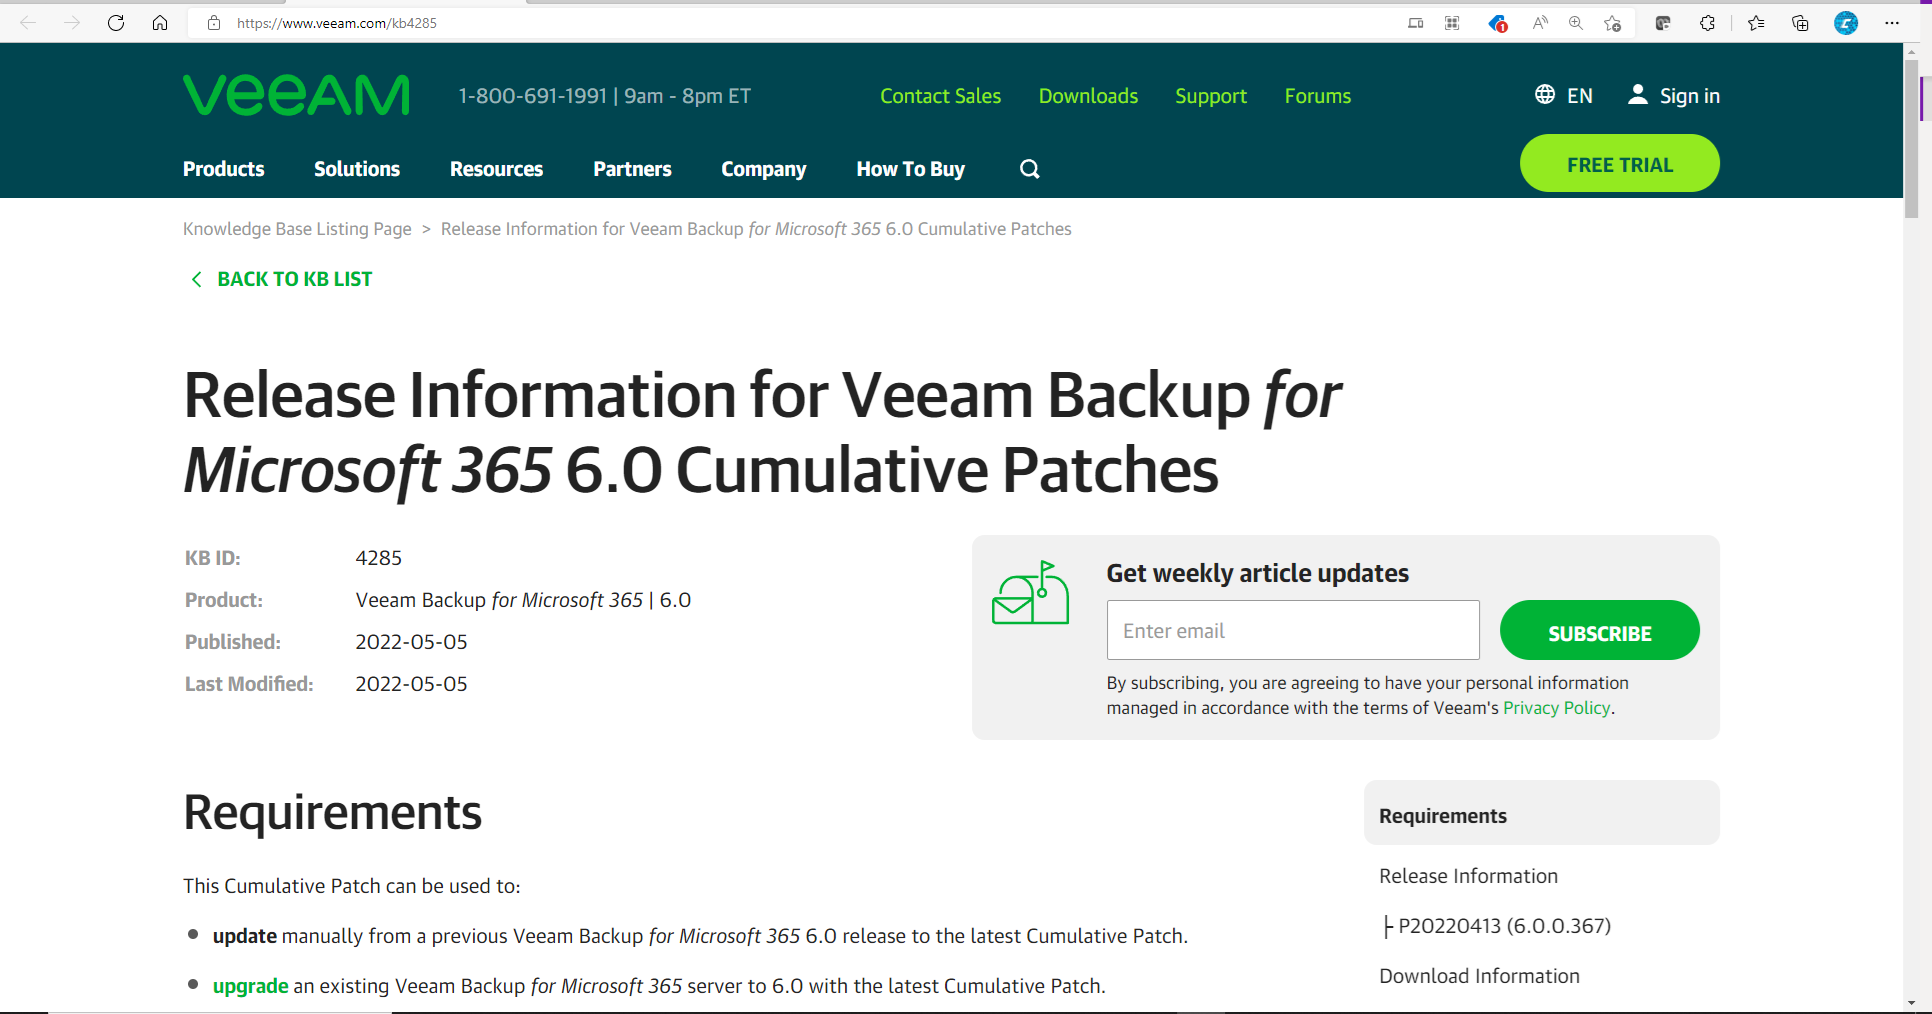Open the media extension icon beside the address bar
The height and width of the screenshot is (1014, 1932).
click(1663, 22)
